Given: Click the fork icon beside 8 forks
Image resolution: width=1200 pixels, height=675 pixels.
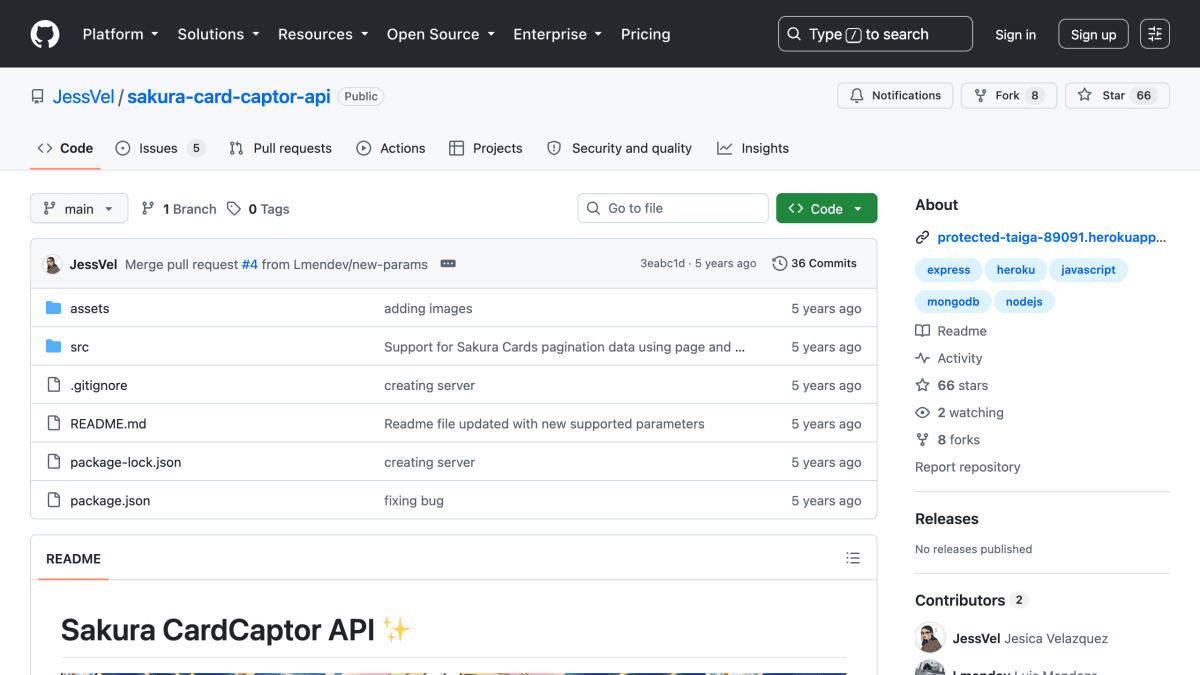Looking at the screenshot, I should pyautogui.click(x=922, y=440).
